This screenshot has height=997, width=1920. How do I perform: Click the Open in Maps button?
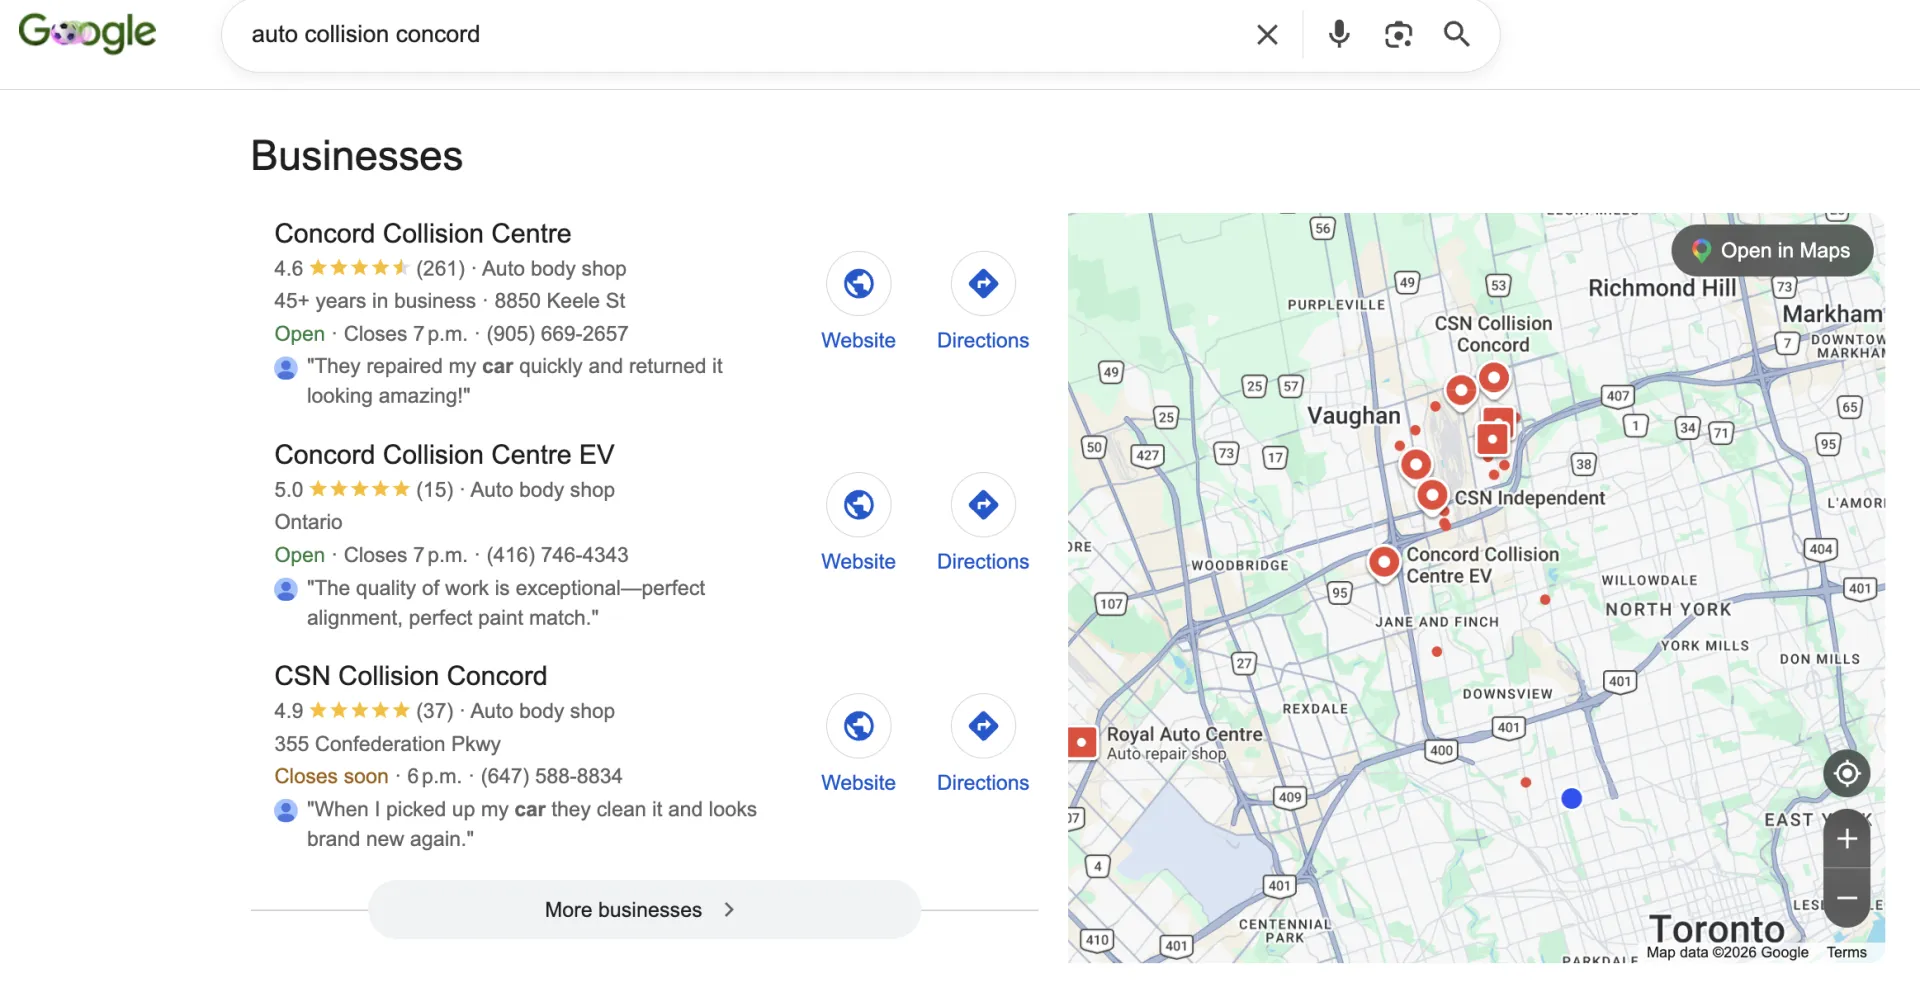[x=1772, y=251]
